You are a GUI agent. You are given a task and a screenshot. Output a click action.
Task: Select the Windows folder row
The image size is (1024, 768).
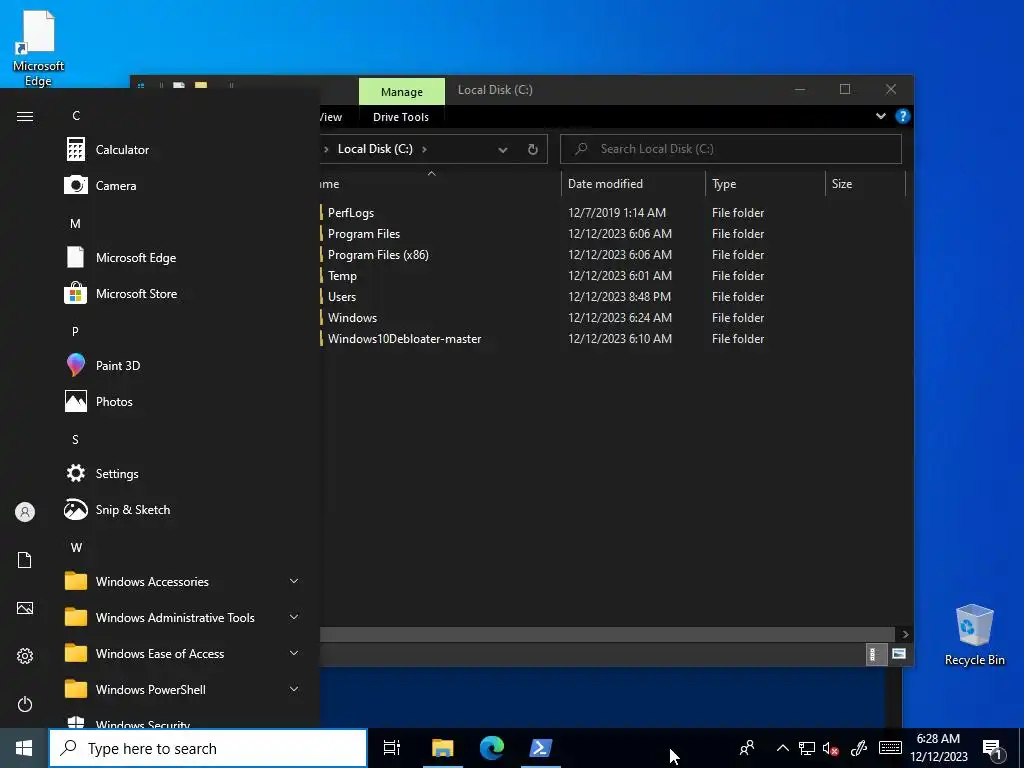(x=352, y=317)
